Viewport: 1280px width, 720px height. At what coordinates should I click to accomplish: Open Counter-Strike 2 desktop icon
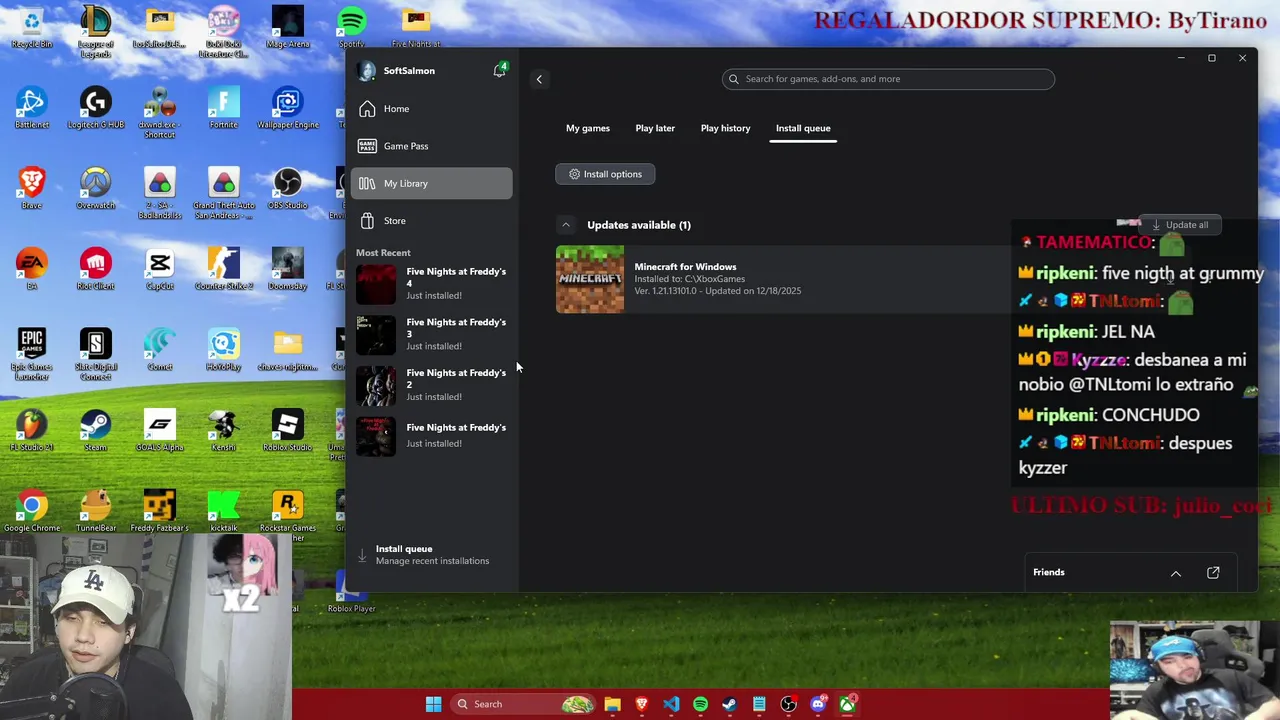(223, 270)
